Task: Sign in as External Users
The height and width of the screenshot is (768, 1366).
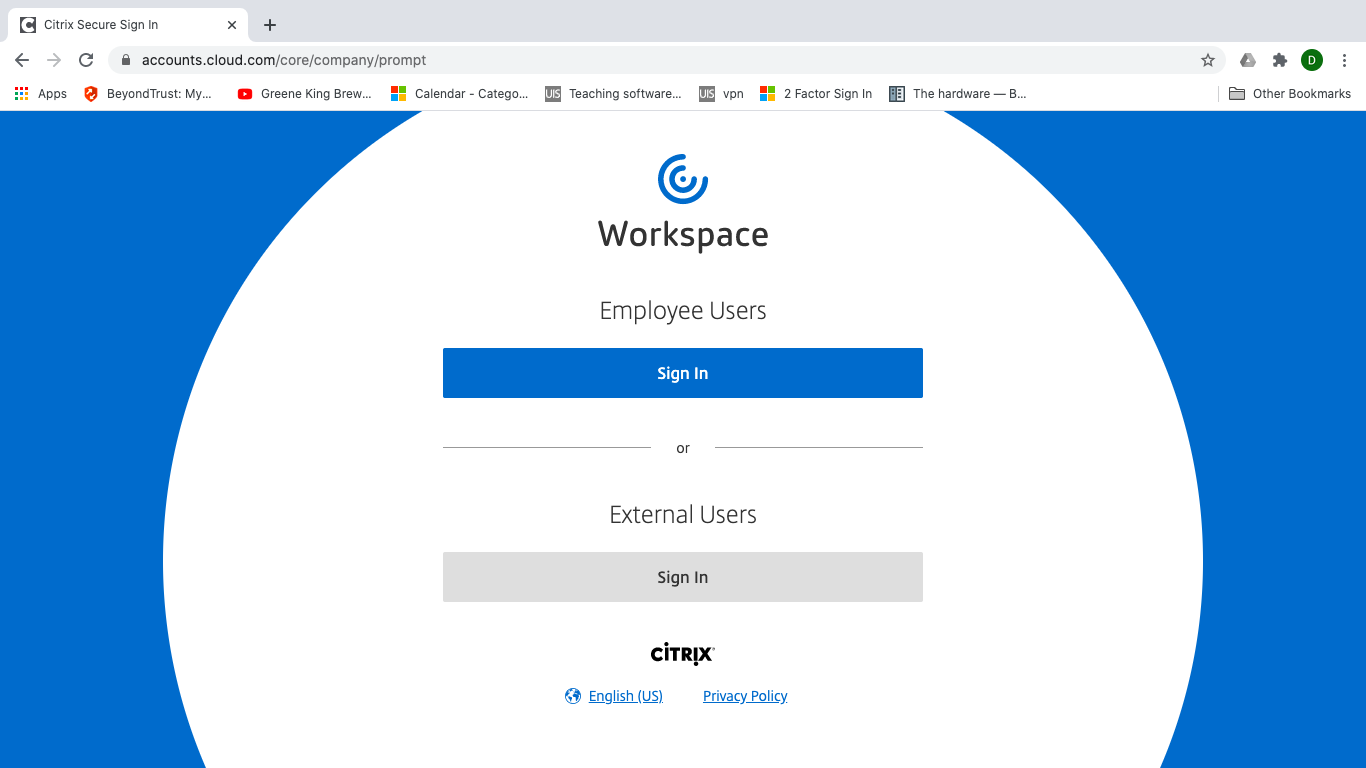Action: point(683,577)
